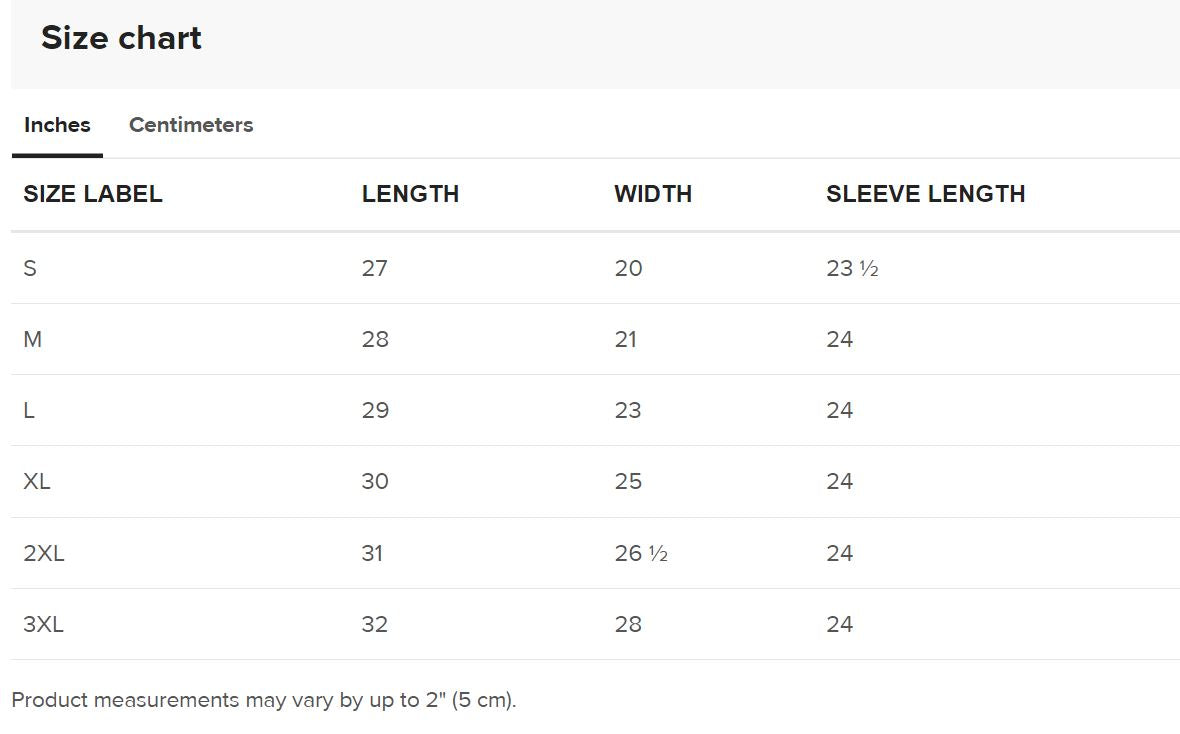Click the 23 ½ sleeve length value
Screen dimensions: 1180x734
pyautogui.click(x=852, y=268)
